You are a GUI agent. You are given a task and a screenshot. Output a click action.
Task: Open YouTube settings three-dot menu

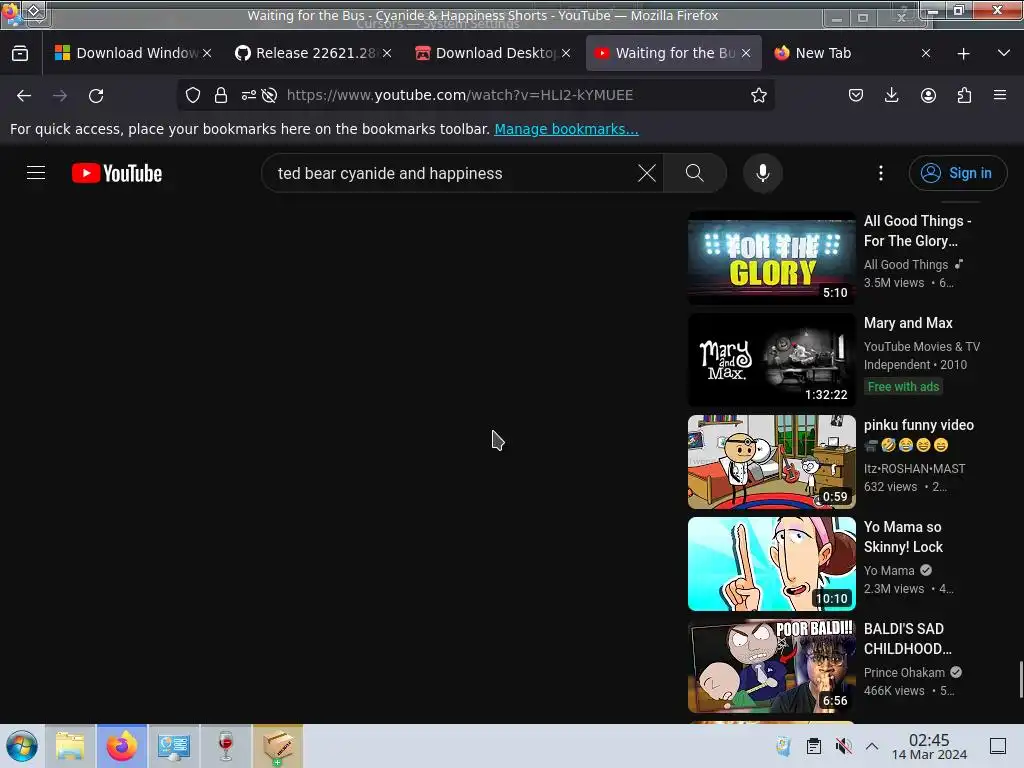(880, 173)
